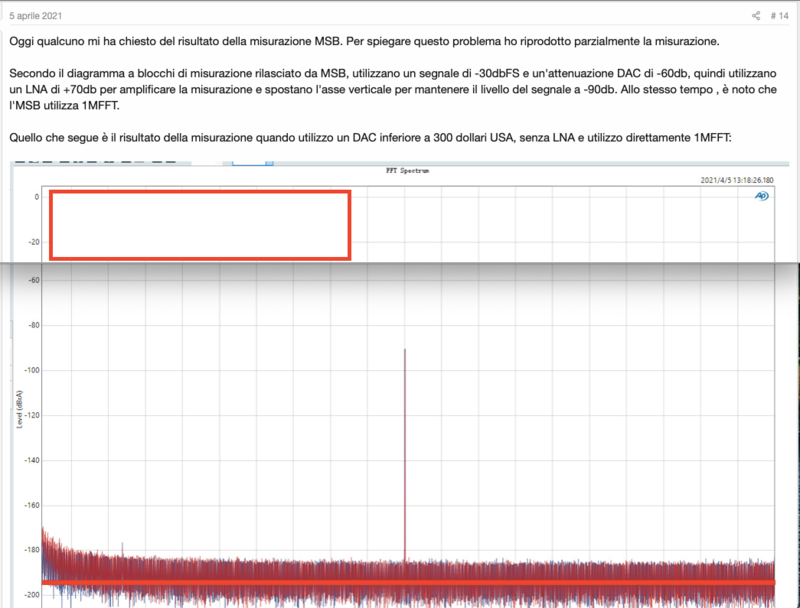This screenshot has height=608, width=800.
Task: Open permalink for post #14
Action: [780, 15]
